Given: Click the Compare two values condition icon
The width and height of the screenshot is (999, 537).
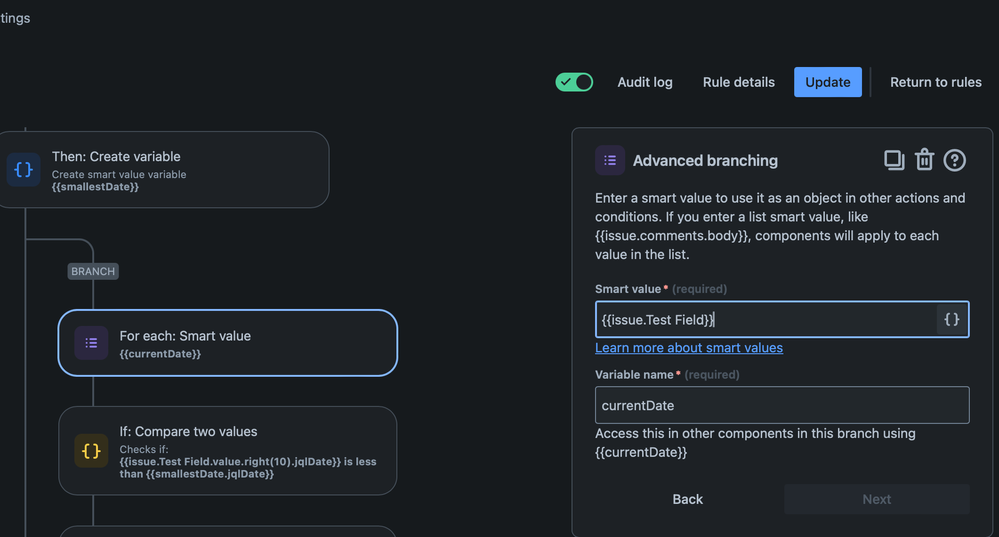Looking at the screenshot, I should coord(91,450).
